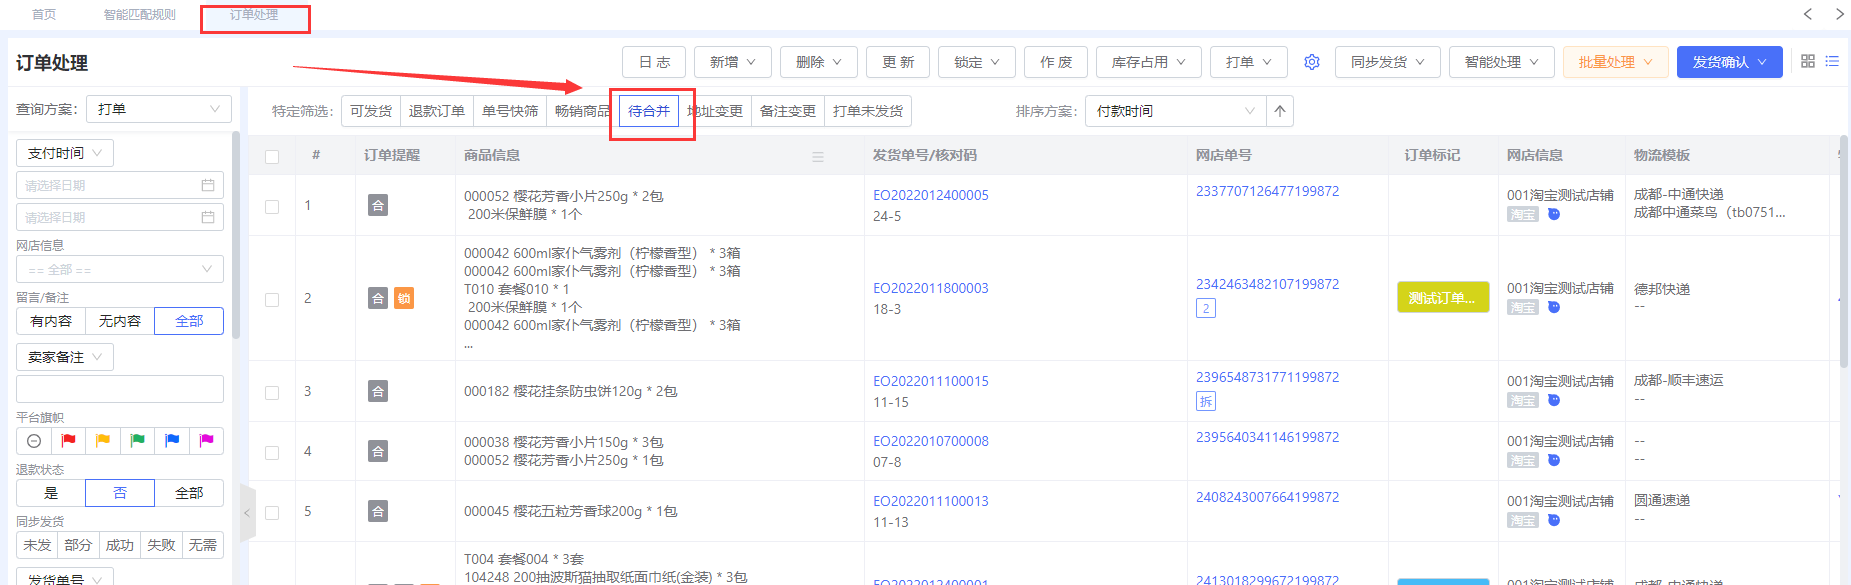Image resolution: width=1851 pixels, height=585 pixels.
Task: Tick checkbox for order row 4
Action: (x=272, y=452)
